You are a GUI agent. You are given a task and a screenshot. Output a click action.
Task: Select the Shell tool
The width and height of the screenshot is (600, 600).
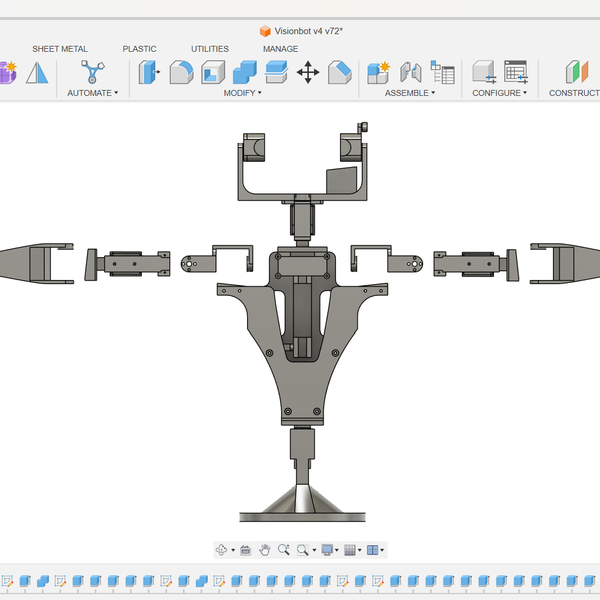point(213,72)
